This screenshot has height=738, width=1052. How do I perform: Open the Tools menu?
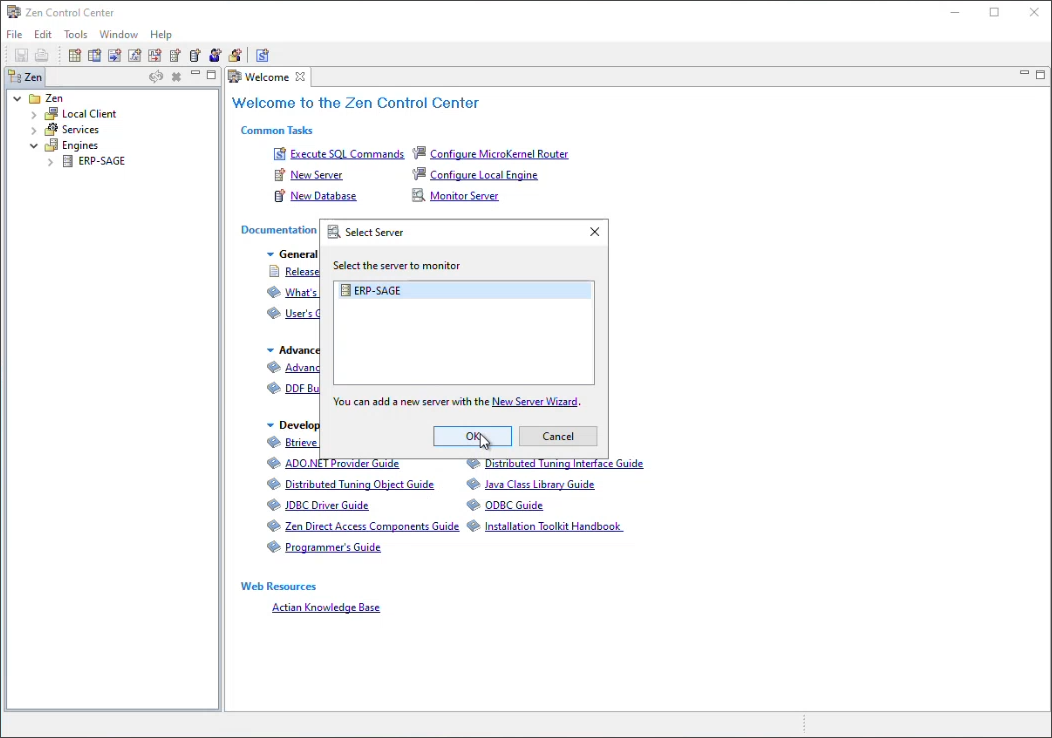[x=76, y=34]
